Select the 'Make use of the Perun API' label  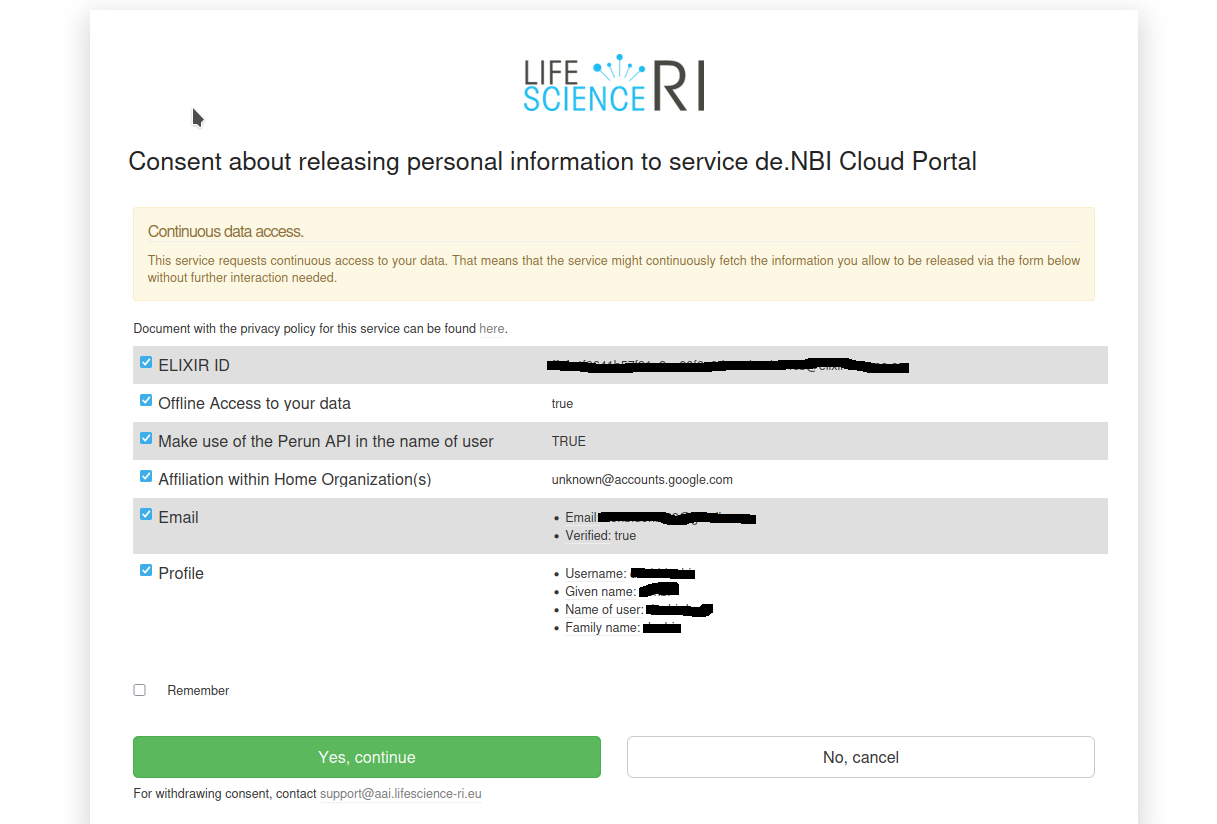click(x=325, y=441)
